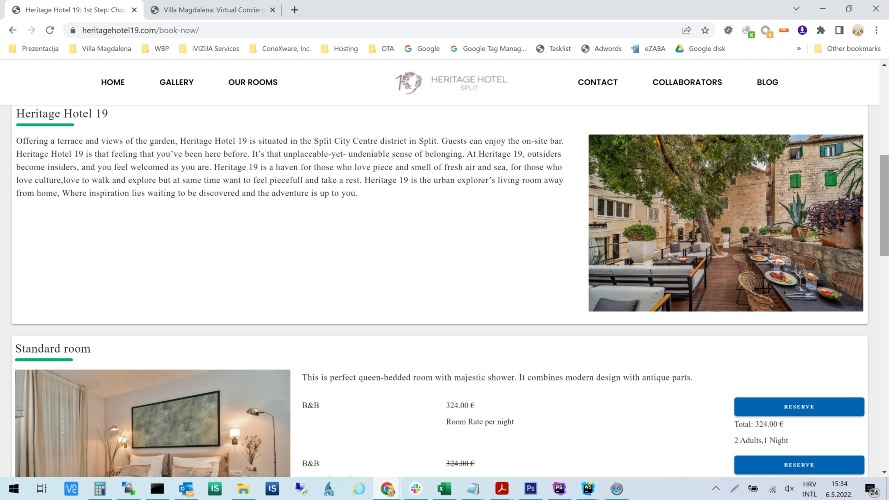Open the ConeXware, Inc. bookmark folder
This screenshot has width=889, height=500.
(x=280, y=49)
